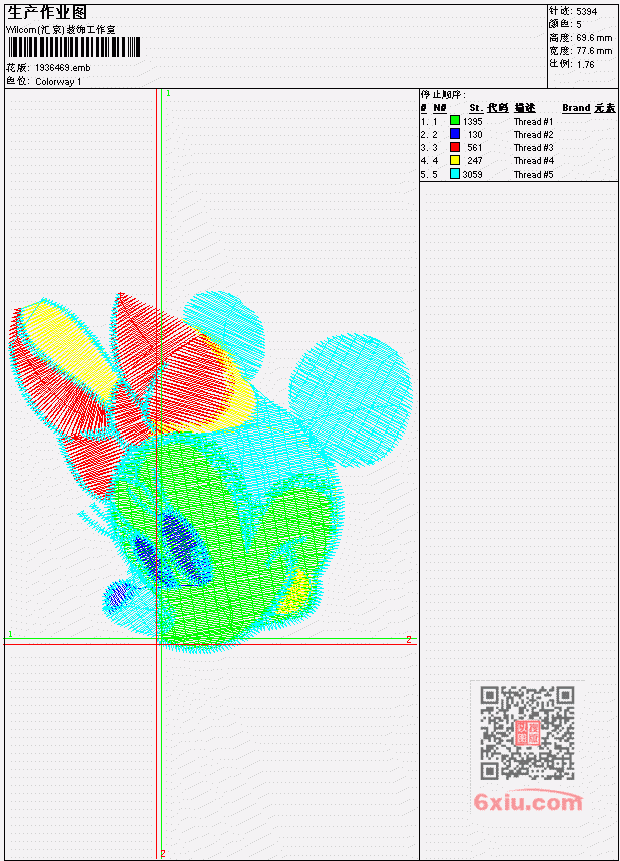Select the 'Thread #1' description text

533,121
